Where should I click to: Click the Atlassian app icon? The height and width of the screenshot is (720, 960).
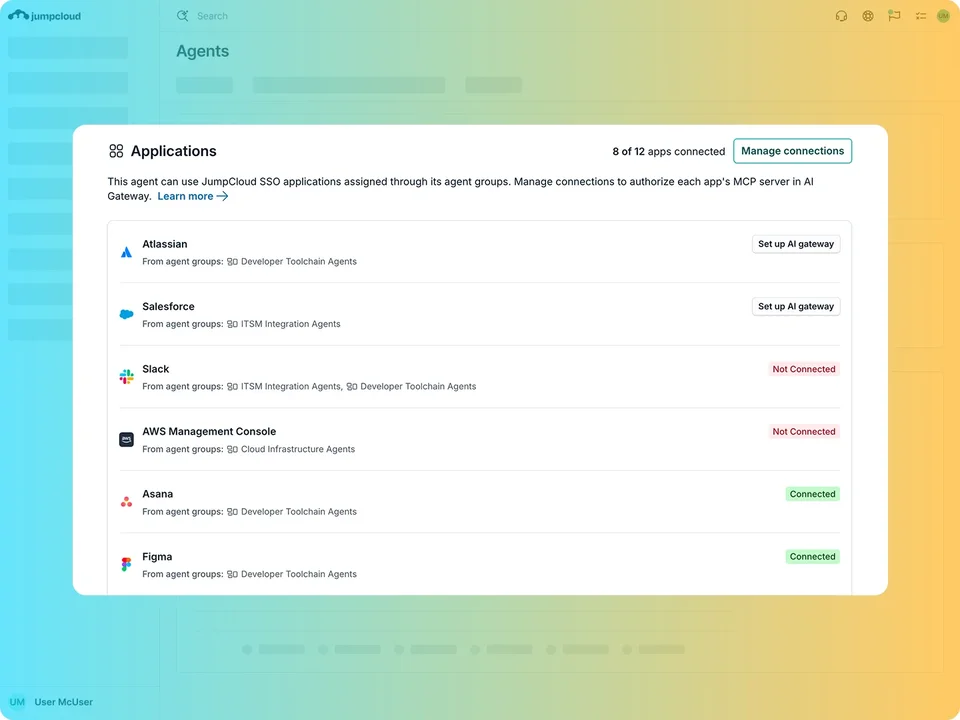pos(126,252)
